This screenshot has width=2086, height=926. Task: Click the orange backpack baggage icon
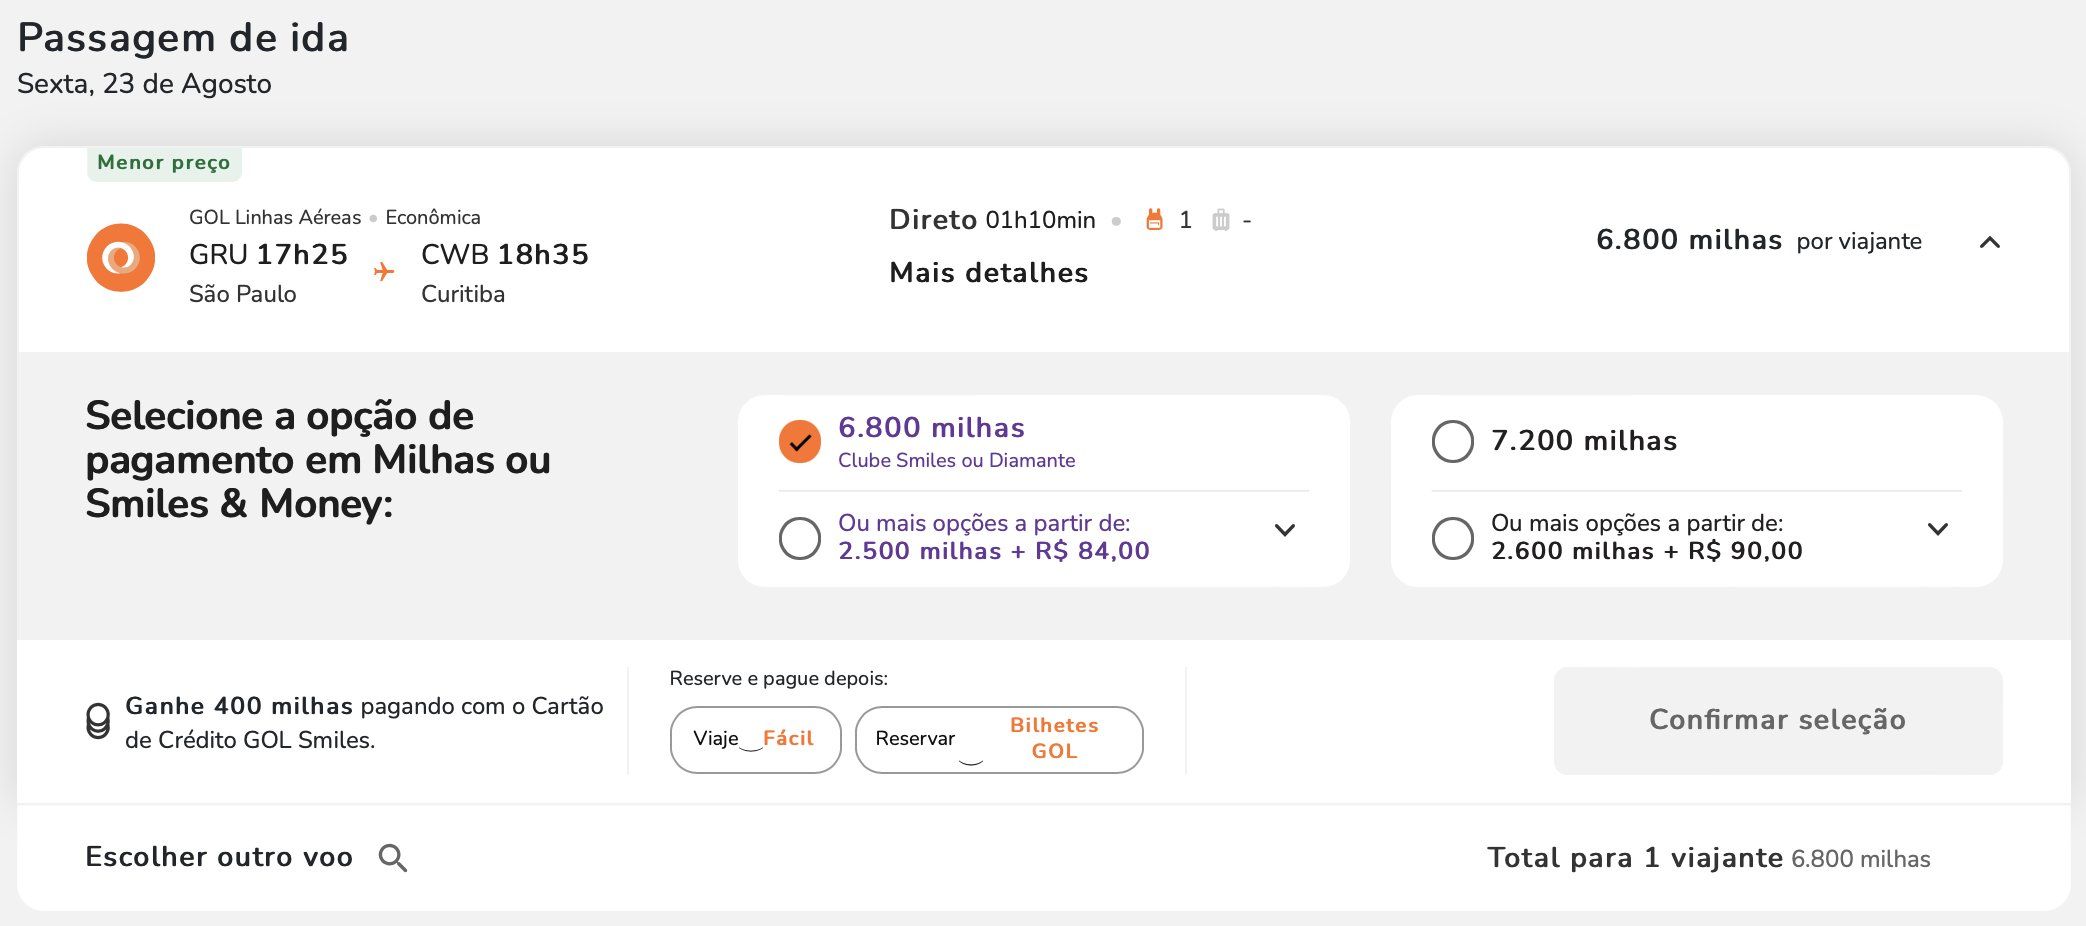[x=1154, y=220]
